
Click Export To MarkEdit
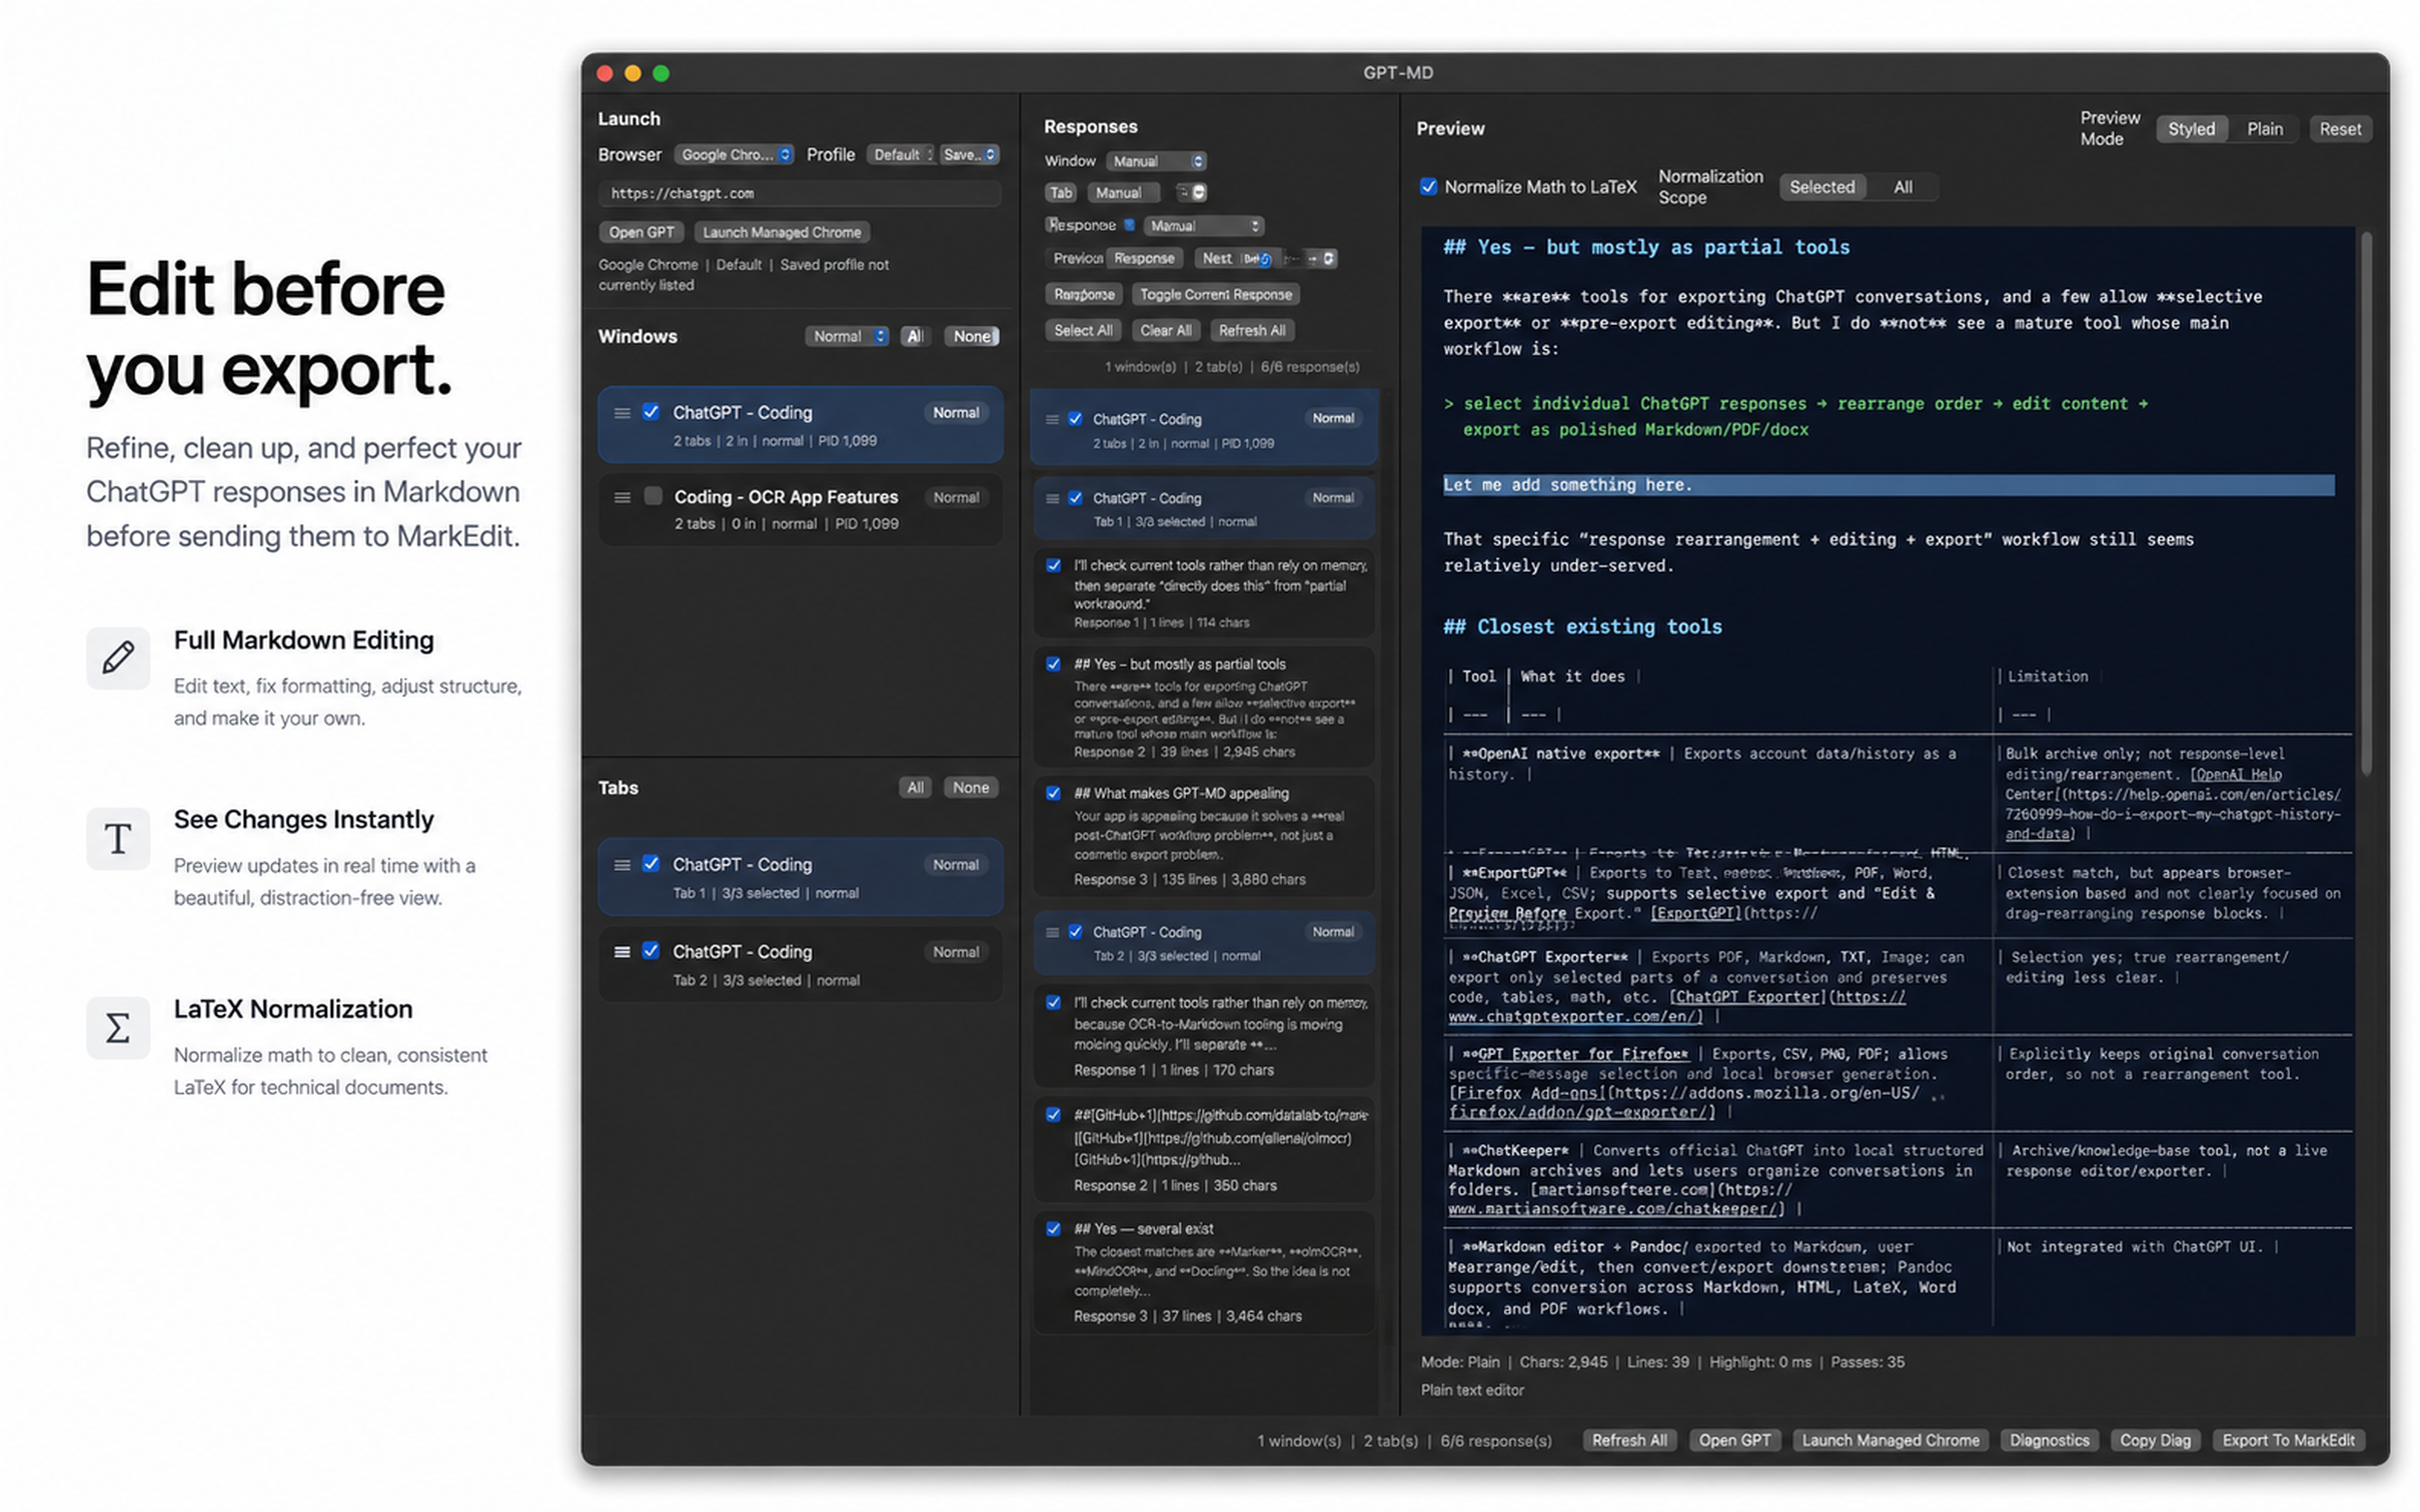2289,1440
